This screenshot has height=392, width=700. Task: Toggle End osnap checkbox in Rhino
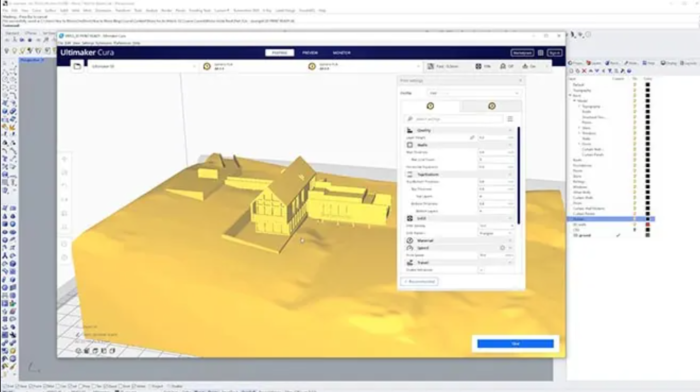click(5, 386)
